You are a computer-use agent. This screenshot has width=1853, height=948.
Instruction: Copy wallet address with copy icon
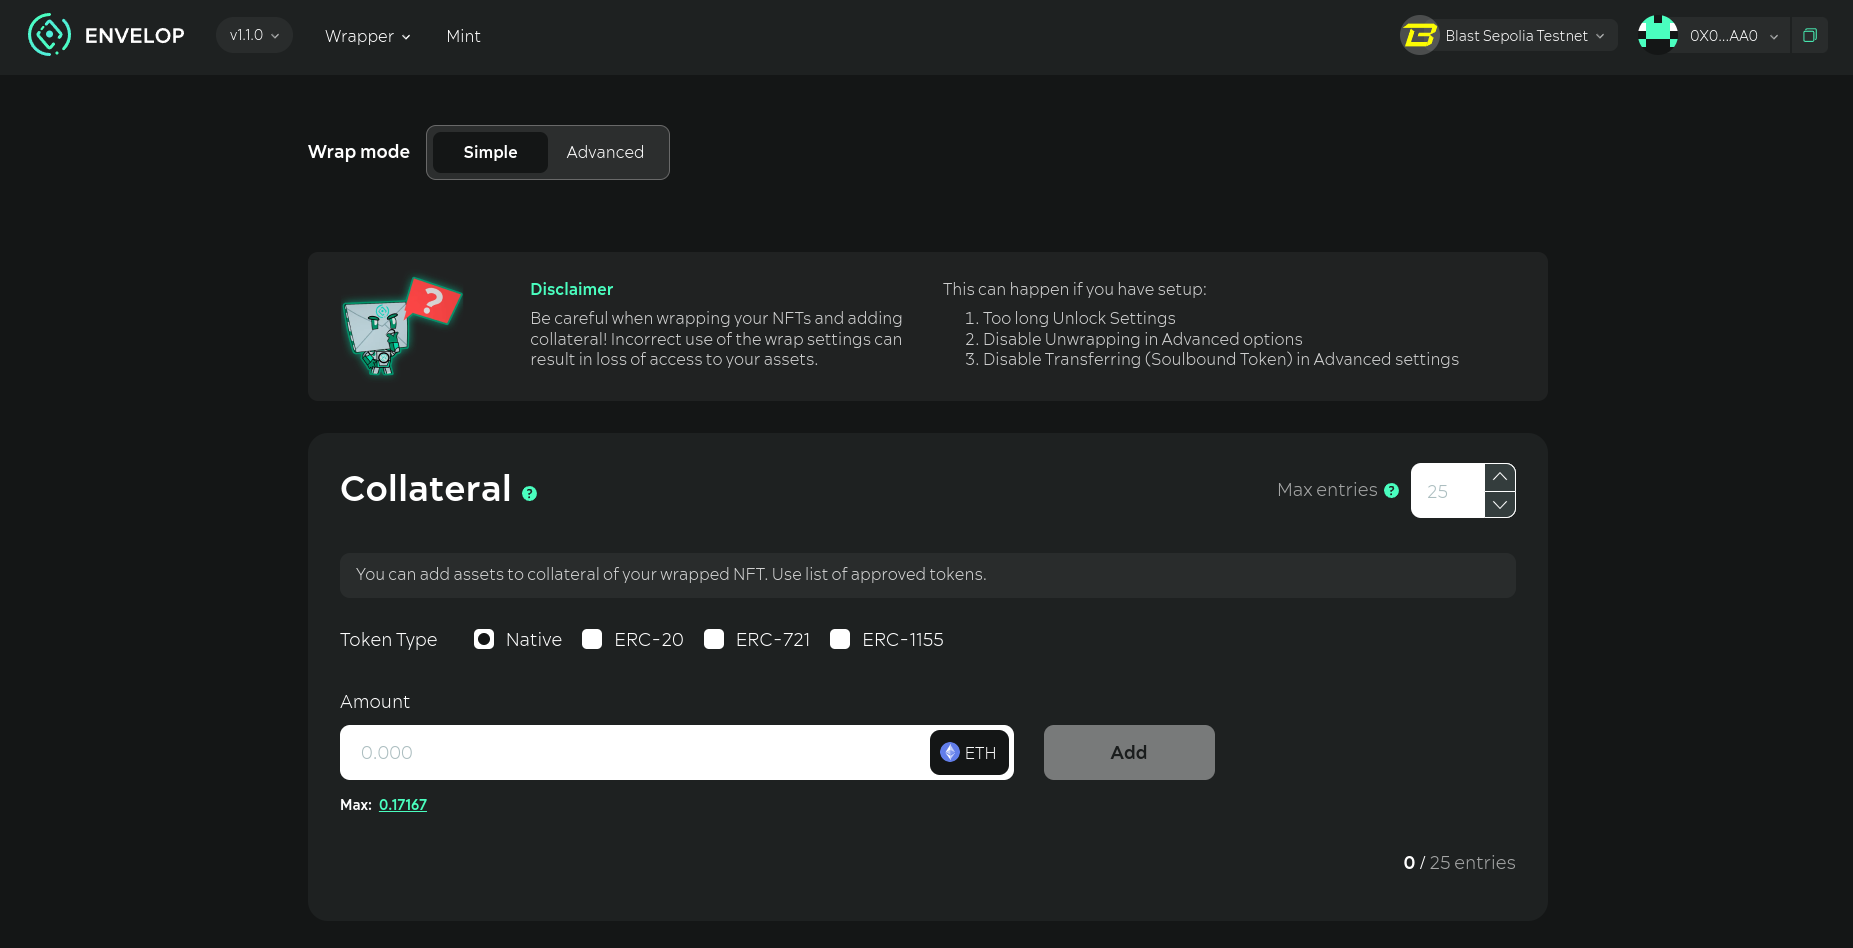1809,35
